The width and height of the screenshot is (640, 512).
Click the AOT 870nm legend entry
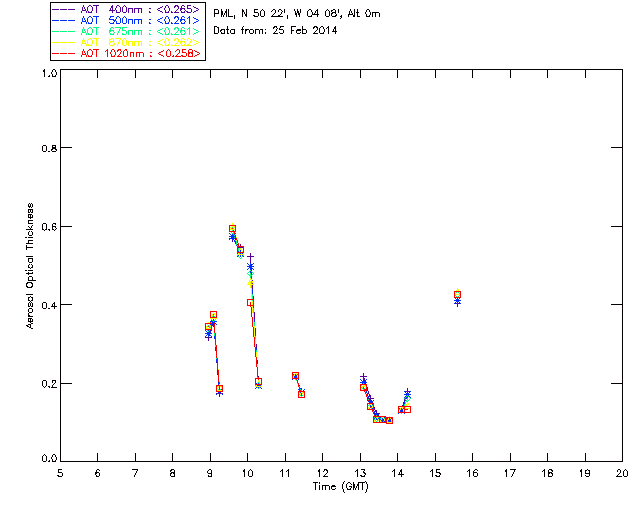[126, 42]
